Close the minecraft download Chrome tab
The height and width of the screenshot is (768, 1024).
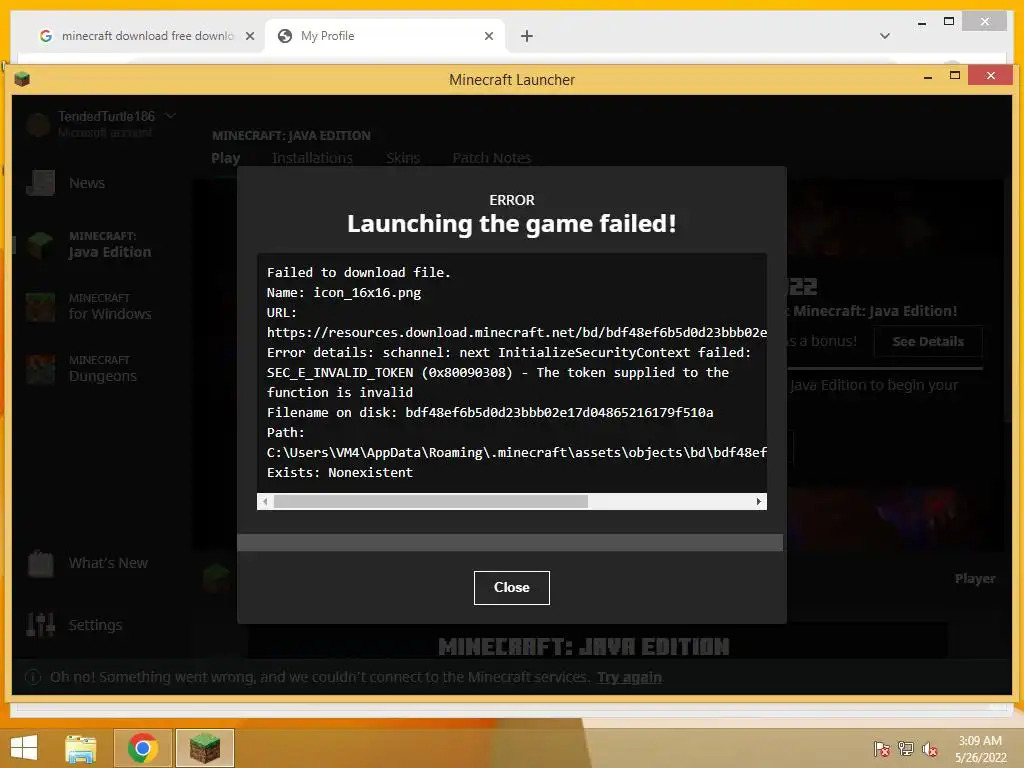tap(249, 36)
